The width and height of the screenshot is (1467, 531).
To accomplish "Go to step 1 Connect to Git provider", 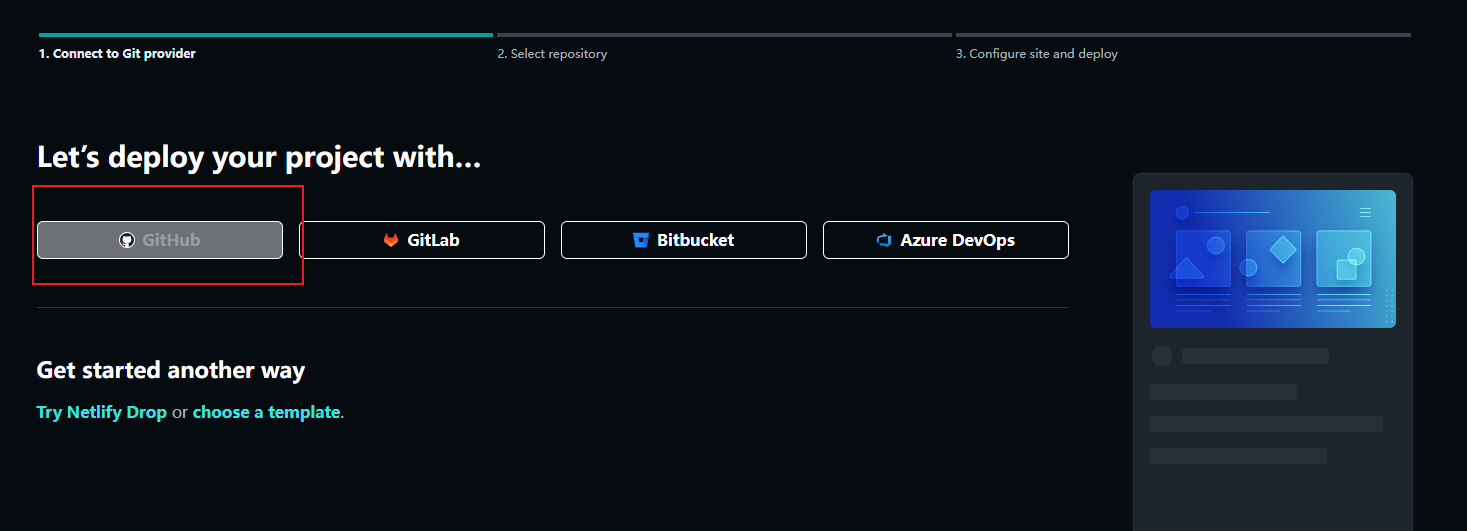I will [x=117, y=54].
